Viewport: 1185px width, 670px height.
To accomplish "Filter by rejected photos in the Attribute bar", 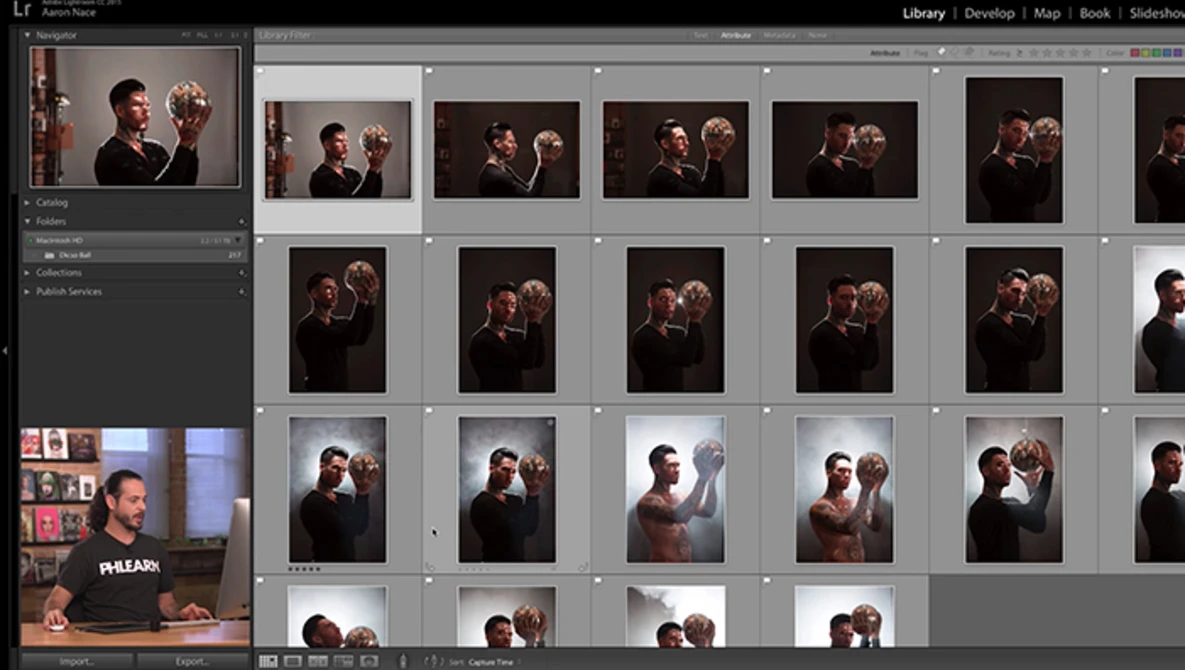I will point(969,52).
